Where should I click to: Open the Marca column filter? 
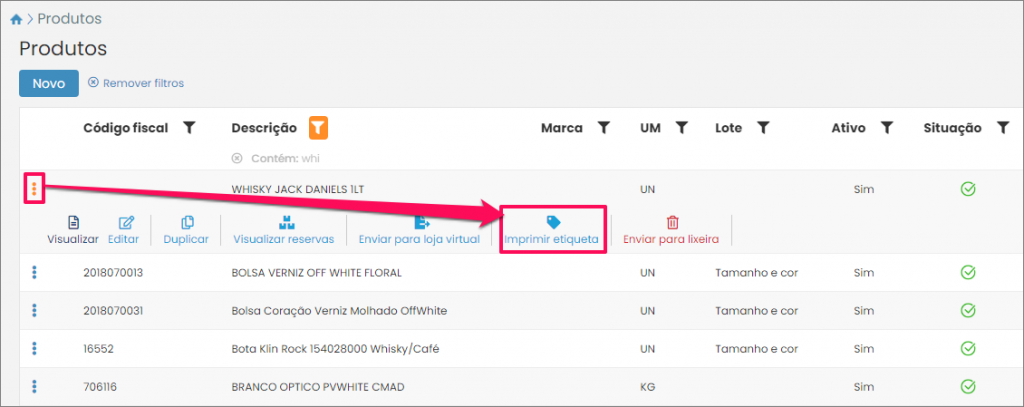(604, 128)
